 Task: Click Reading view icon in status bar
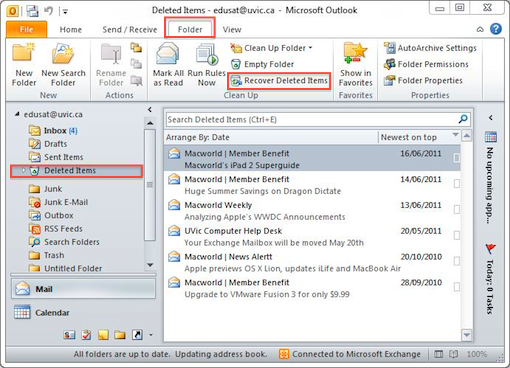point(453,354)
